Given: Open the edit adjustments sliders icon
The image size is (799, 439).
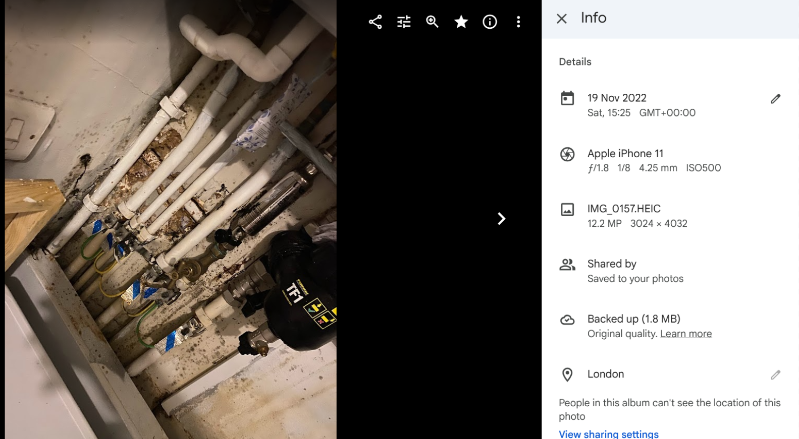Looking at the screenshot, I should pyautogui.click(x=404, y=22).
